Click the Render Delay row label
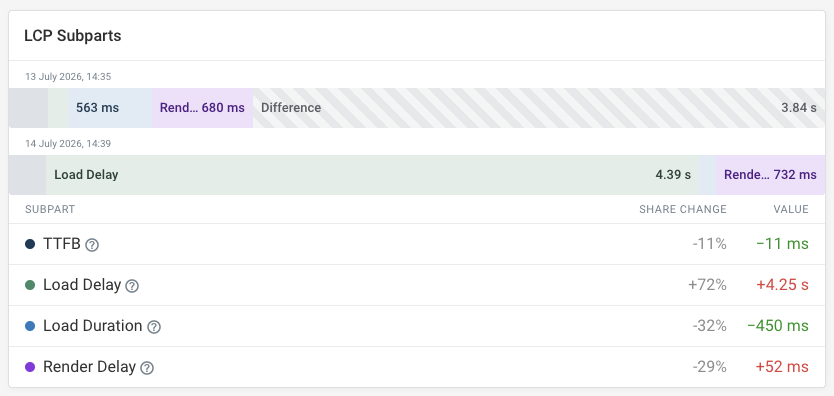 click(89, 367)
